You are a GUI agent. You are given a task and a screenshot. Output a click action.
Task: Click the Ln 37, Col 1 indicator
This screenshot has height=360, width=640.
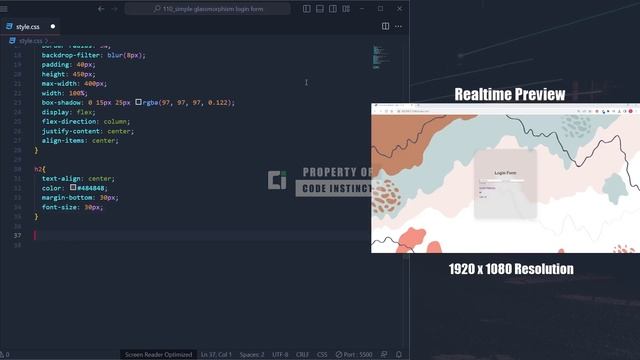[216, 354]
